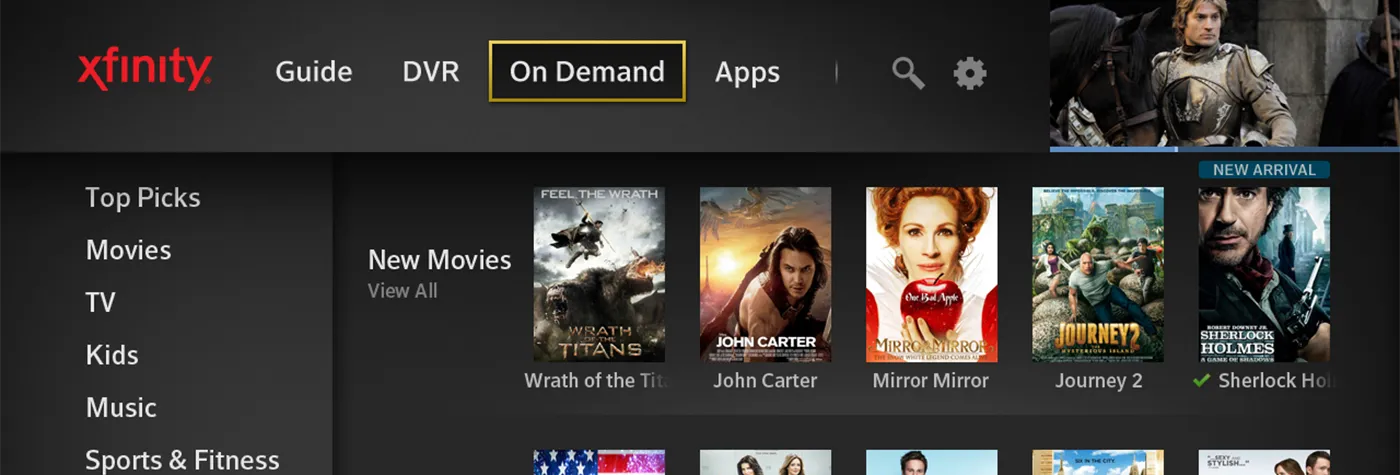Image resolution: width=1400 pixels, height=475 pixels.
Task: Open the Music category
Action: pyautogui.click(x=121, y=407)
